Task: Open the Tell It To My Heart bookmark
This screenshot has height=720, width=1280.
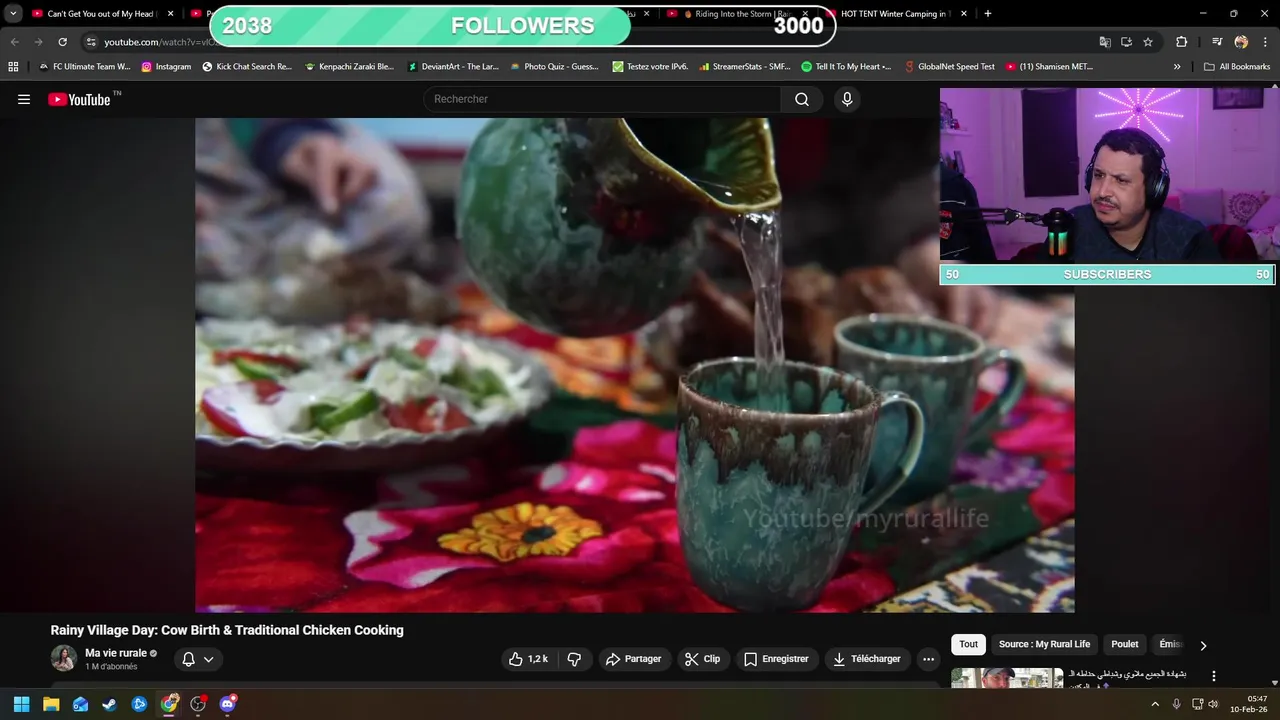Action: pyautogui.click(x=847, y=67)
